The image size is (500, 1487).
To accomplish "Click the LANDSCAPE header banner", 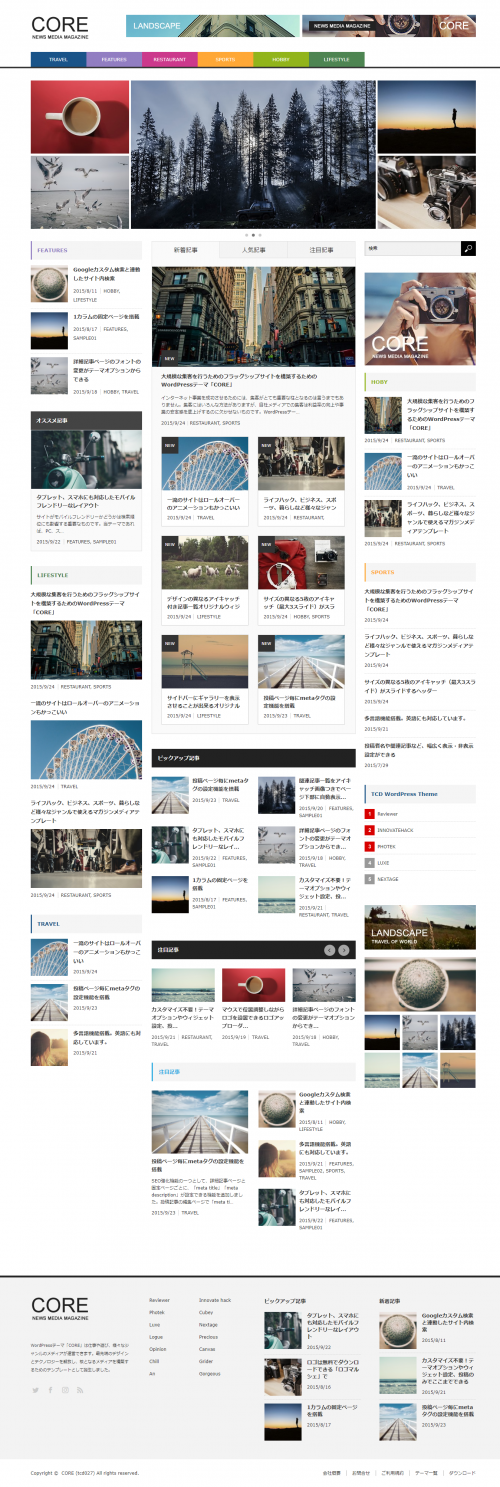I will coord(212,26).
